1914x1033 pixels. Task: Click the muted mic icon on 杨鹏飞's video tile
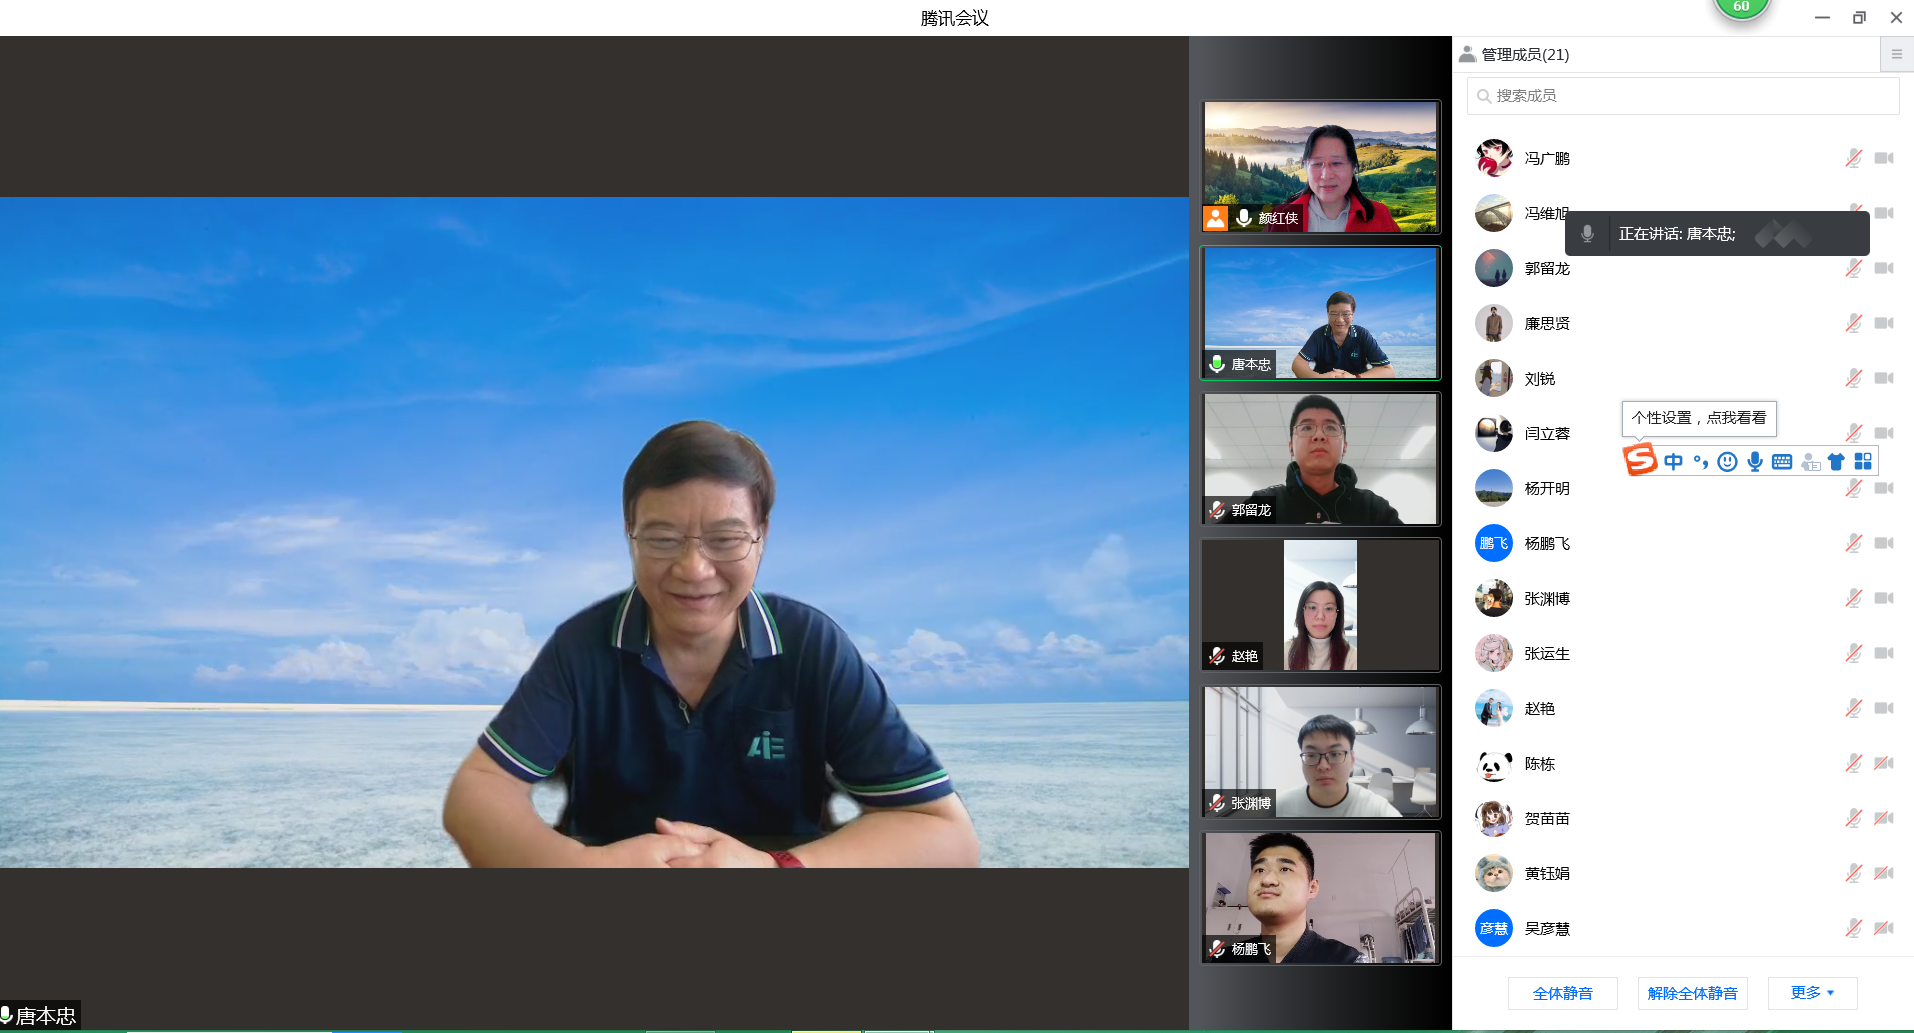1217,949
